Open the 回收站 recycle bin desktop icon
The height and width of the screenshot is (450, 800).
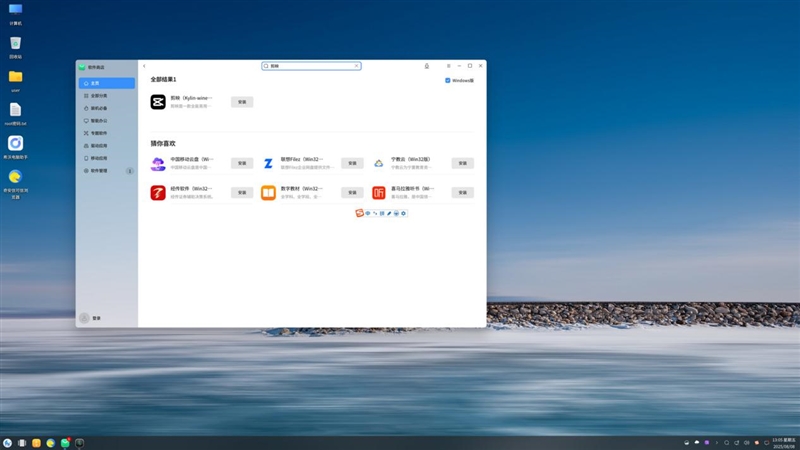15,43
